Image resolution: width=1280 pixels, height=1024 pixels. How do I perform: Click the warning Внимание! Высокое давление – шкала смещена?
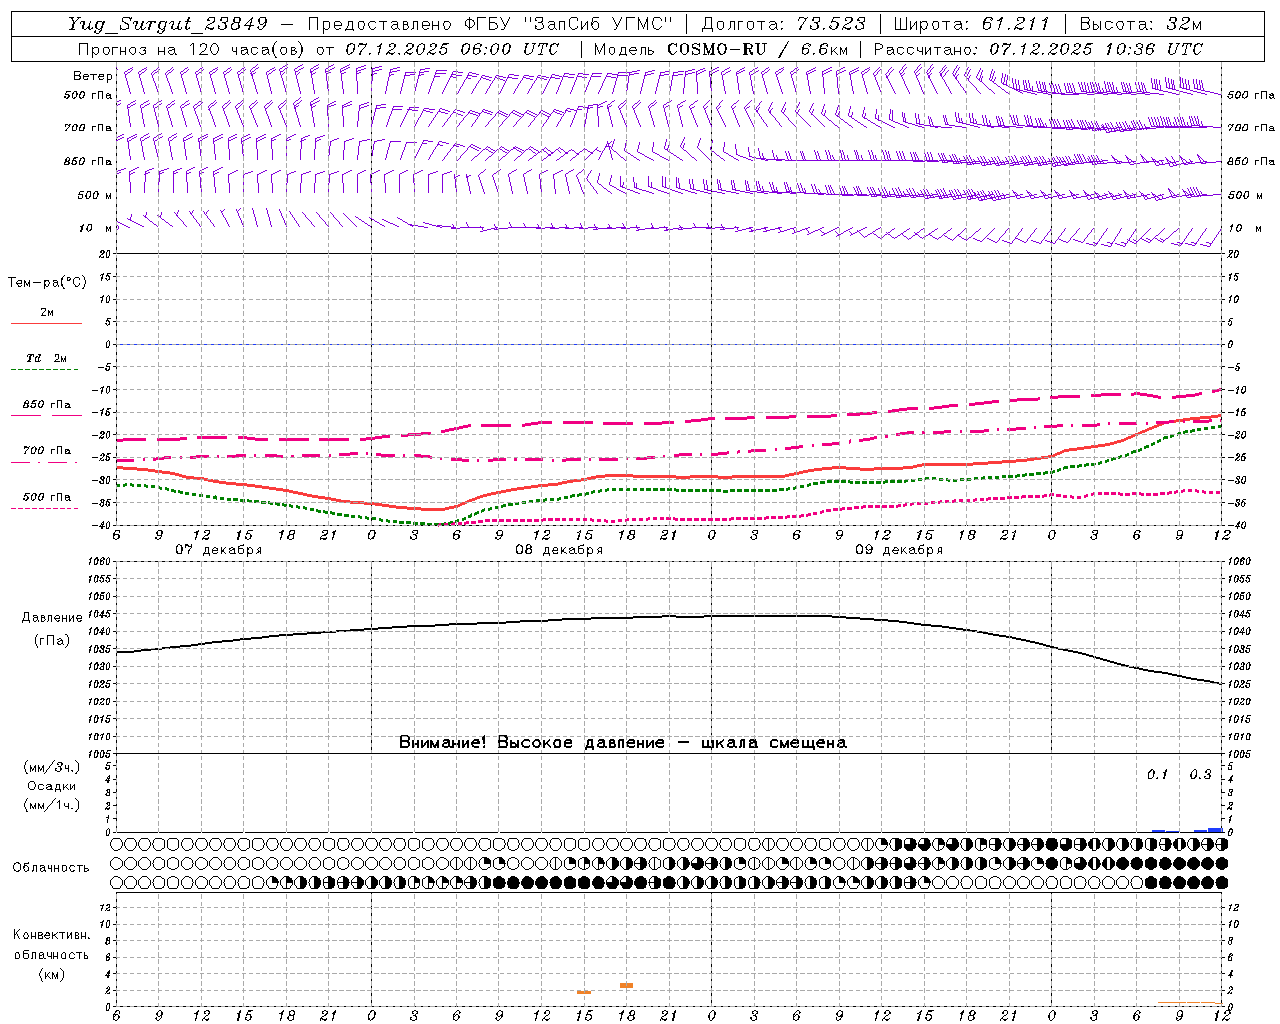(622, 743)
